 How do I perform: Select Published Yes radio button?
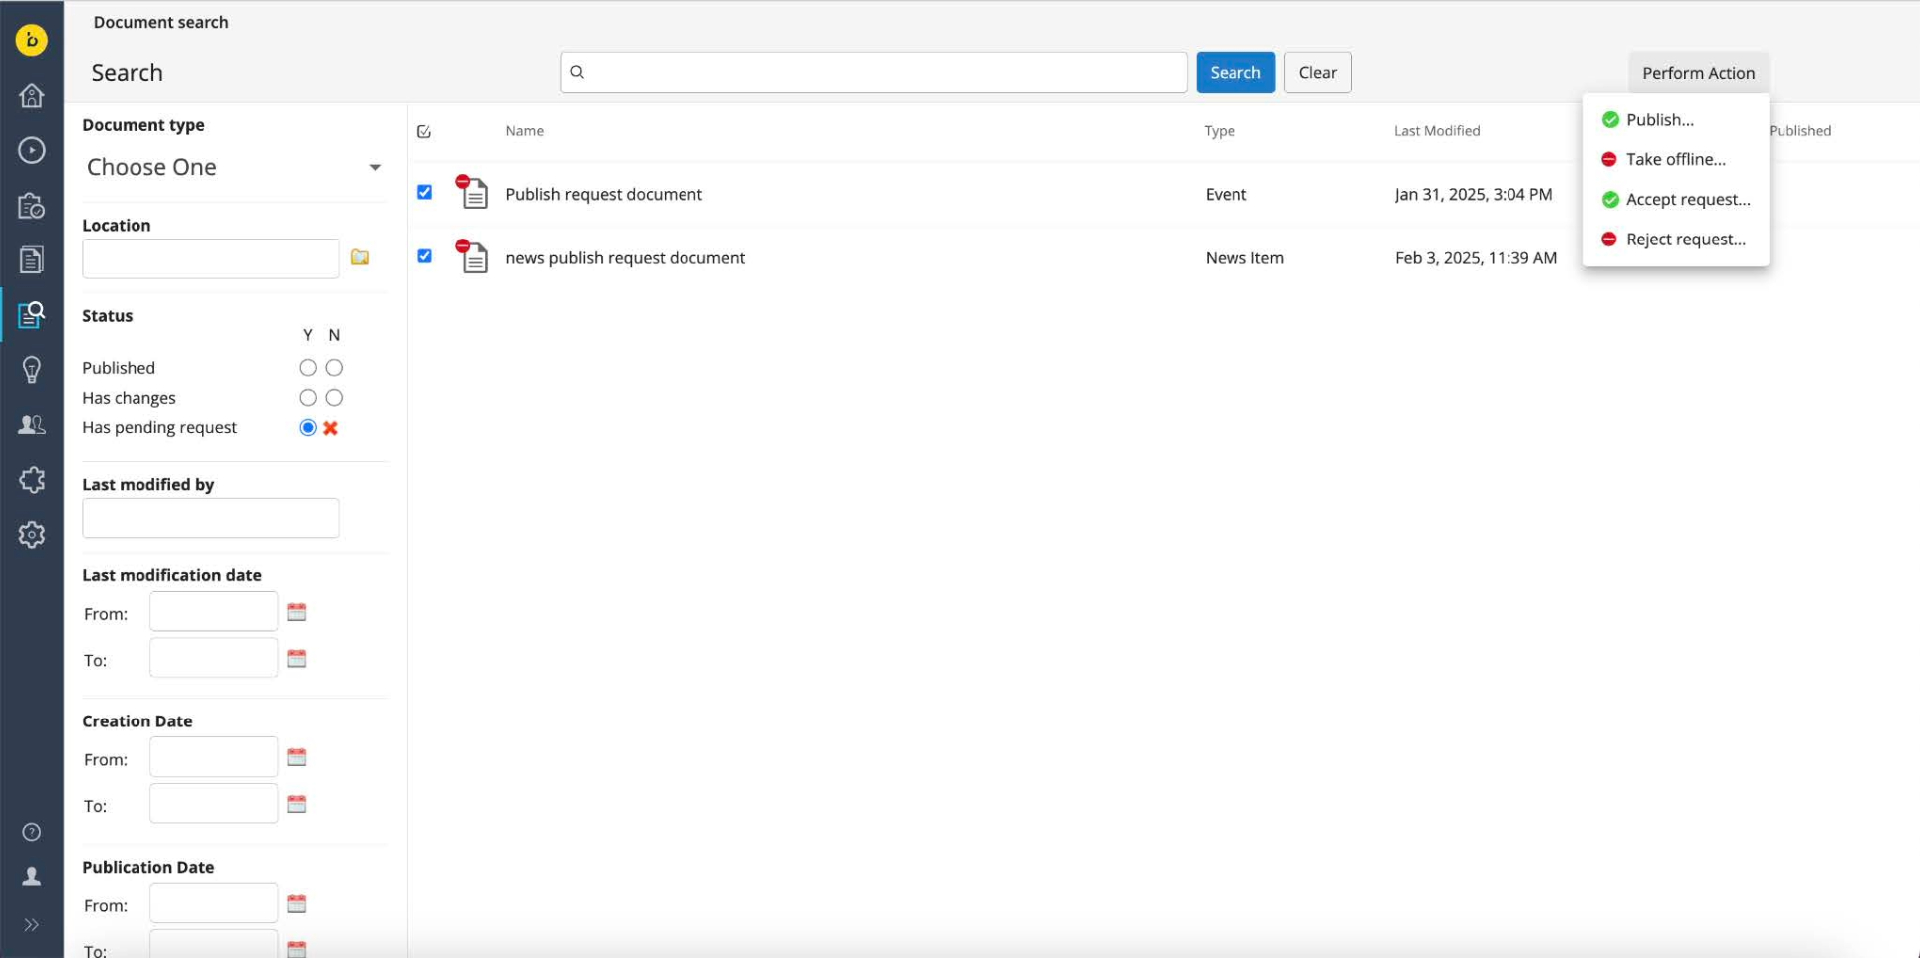pos(308,368)
